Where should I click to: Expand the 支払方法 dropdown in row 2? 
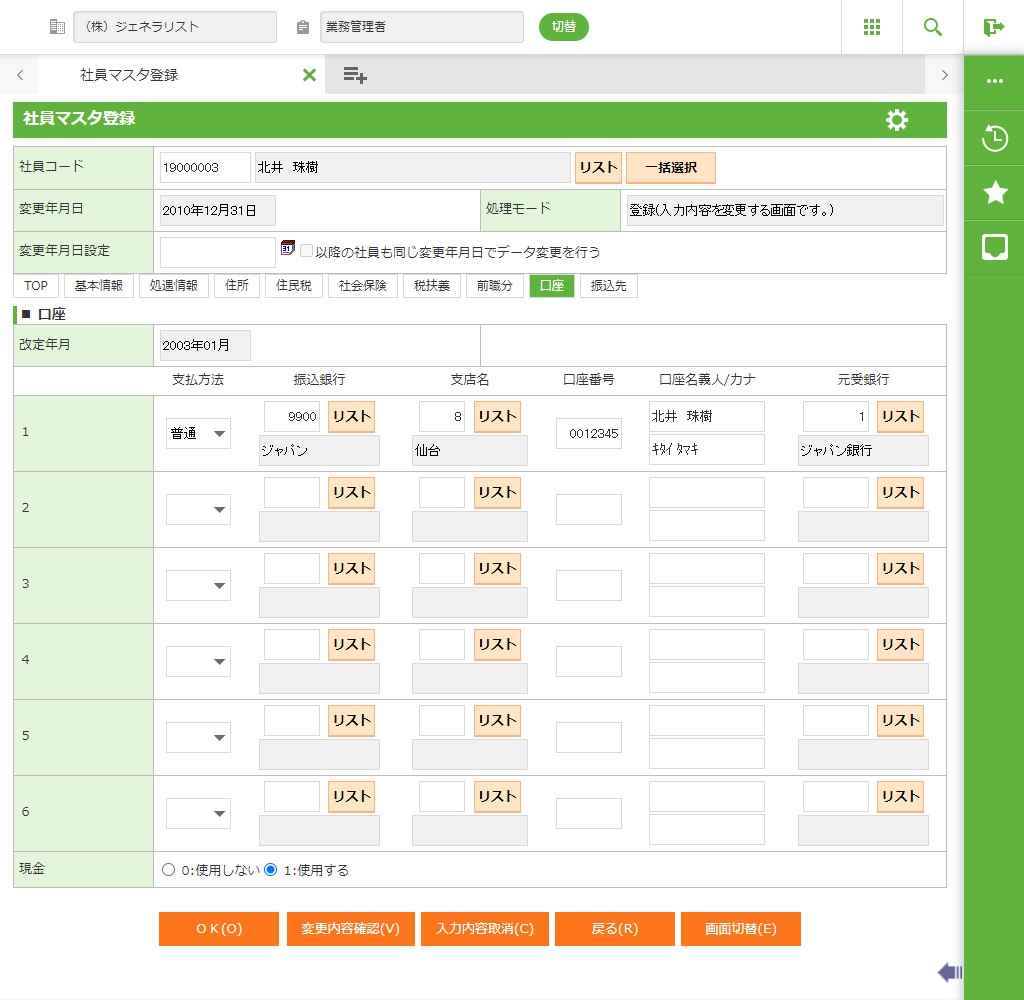tap(198, 510)
